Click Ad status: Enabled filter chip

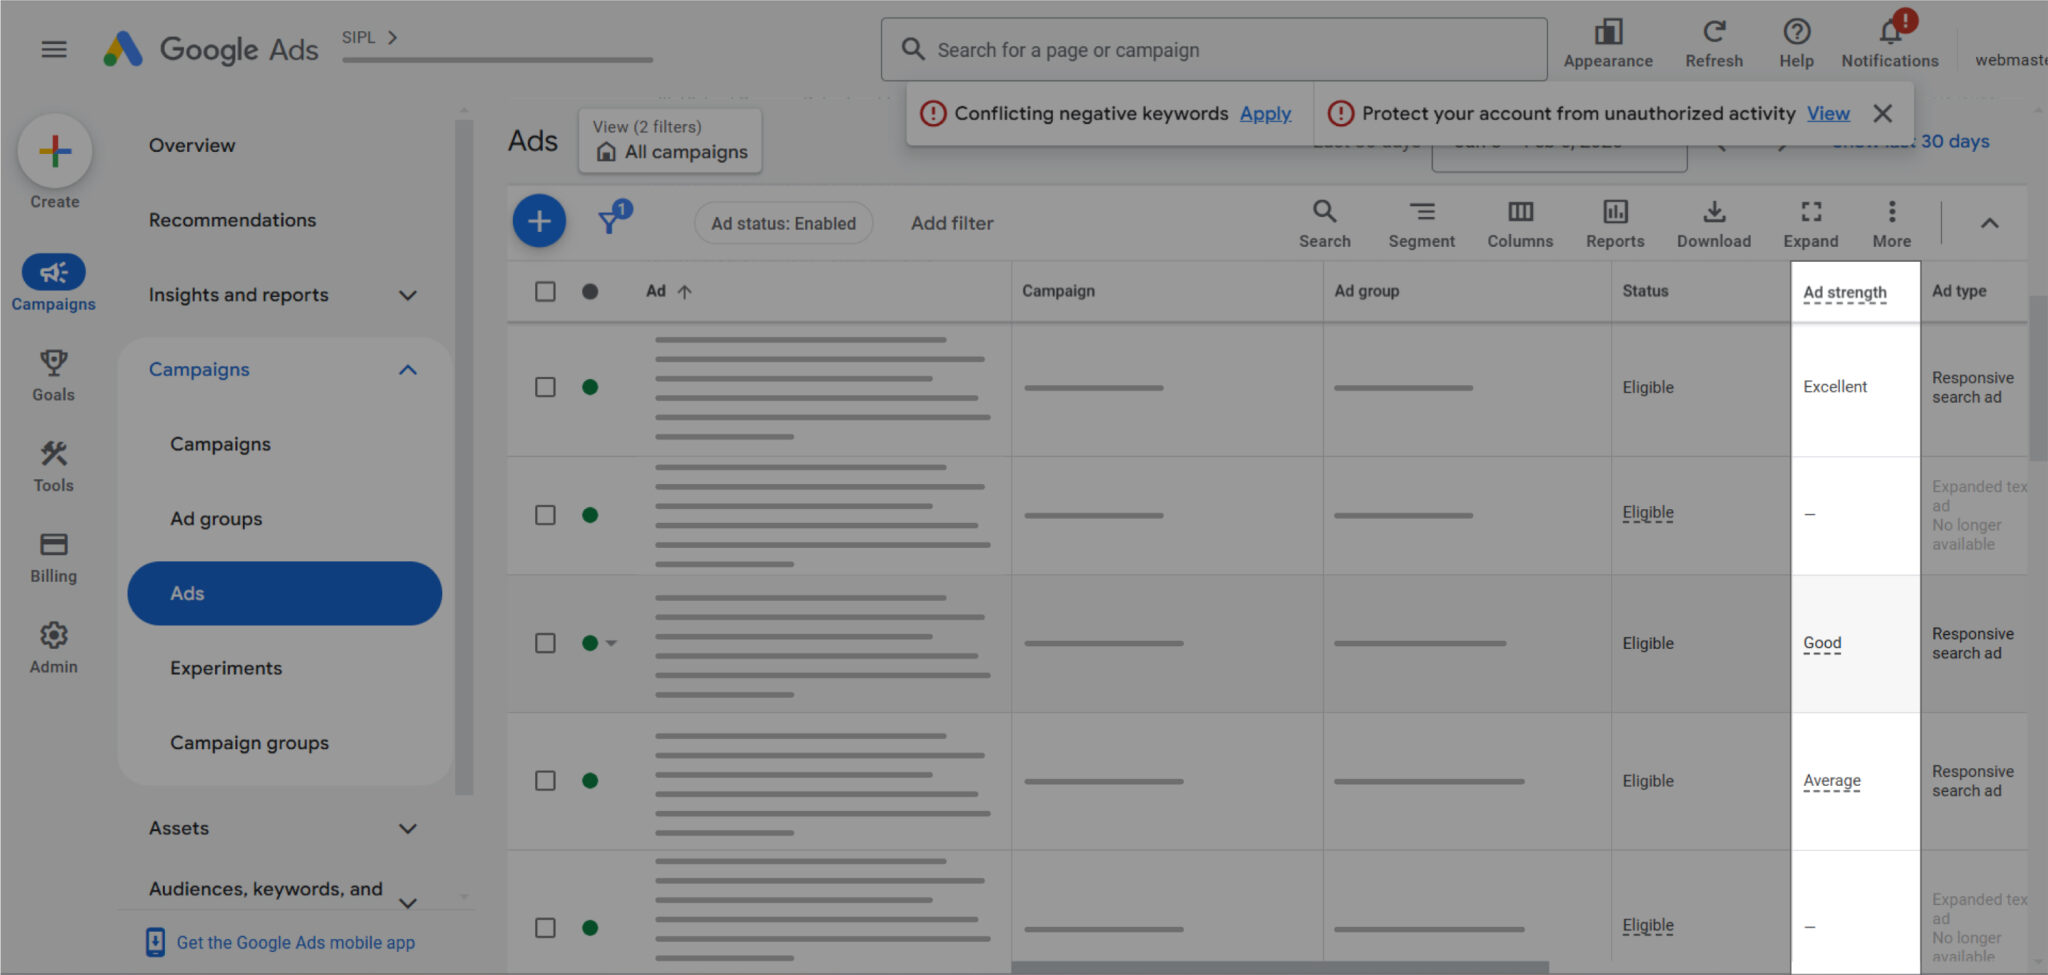pos(783,223)
